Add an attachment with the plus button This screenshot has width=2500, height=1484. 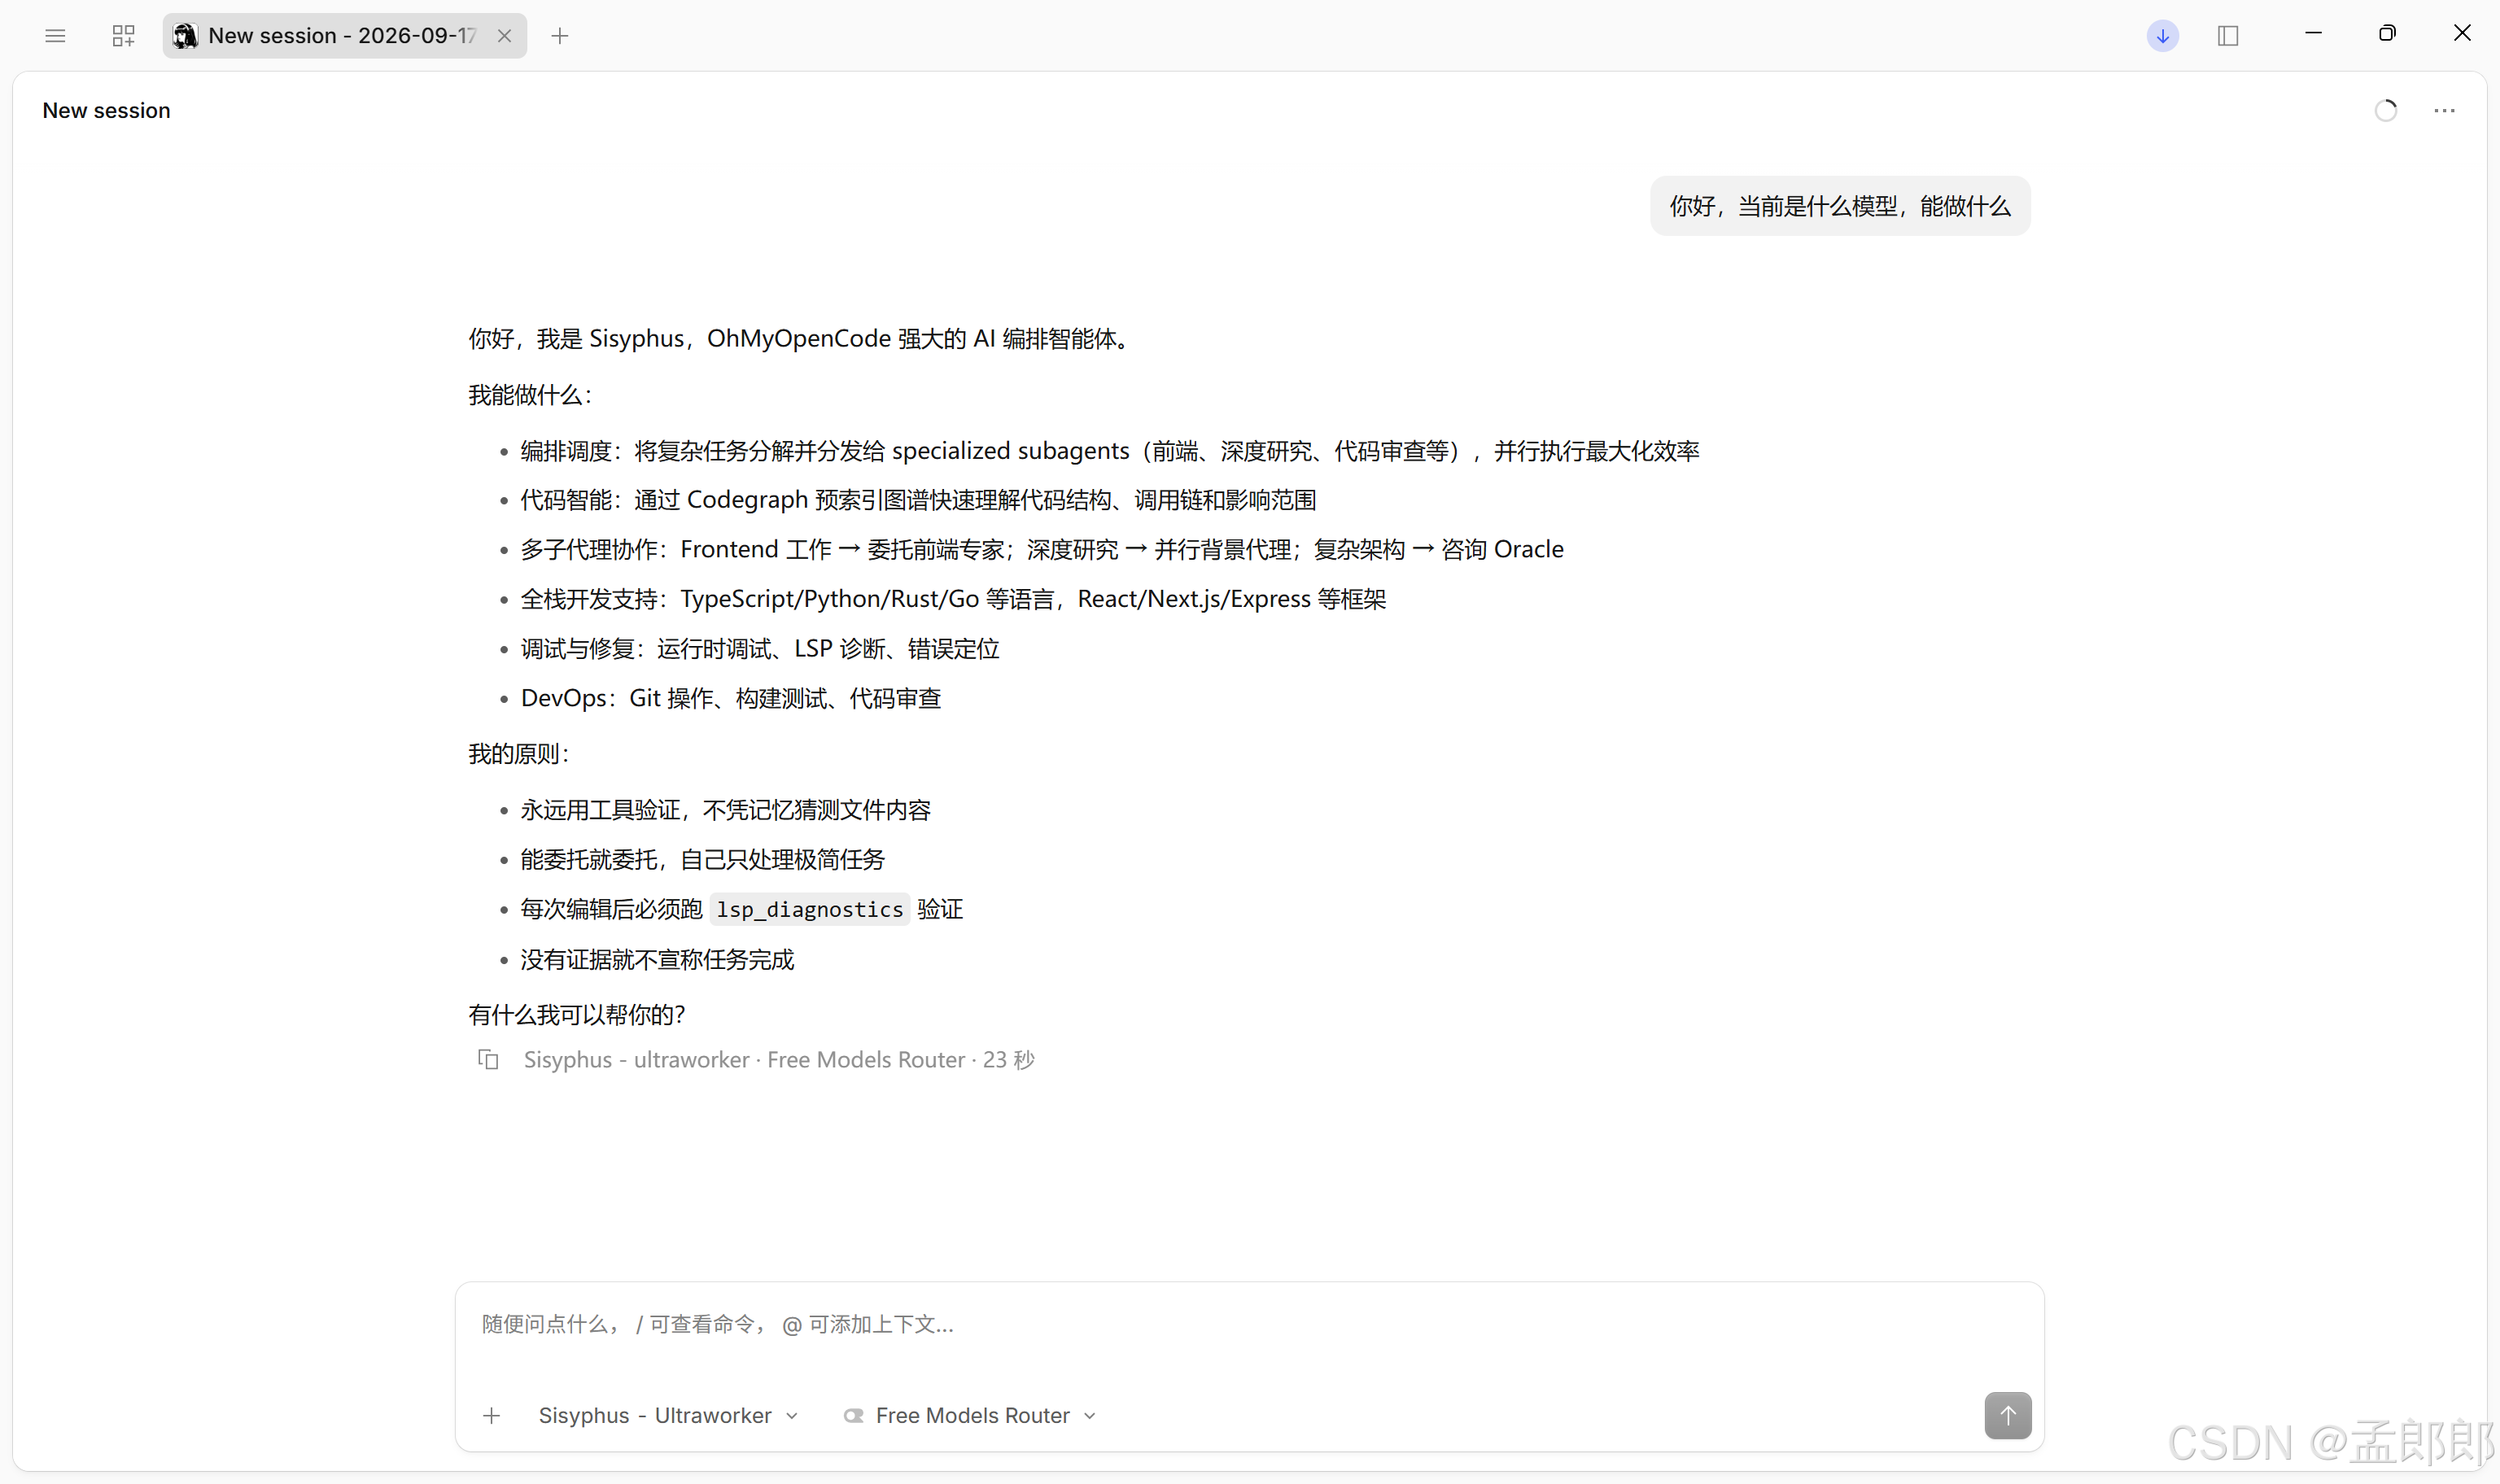click(x=491, y=1415)
